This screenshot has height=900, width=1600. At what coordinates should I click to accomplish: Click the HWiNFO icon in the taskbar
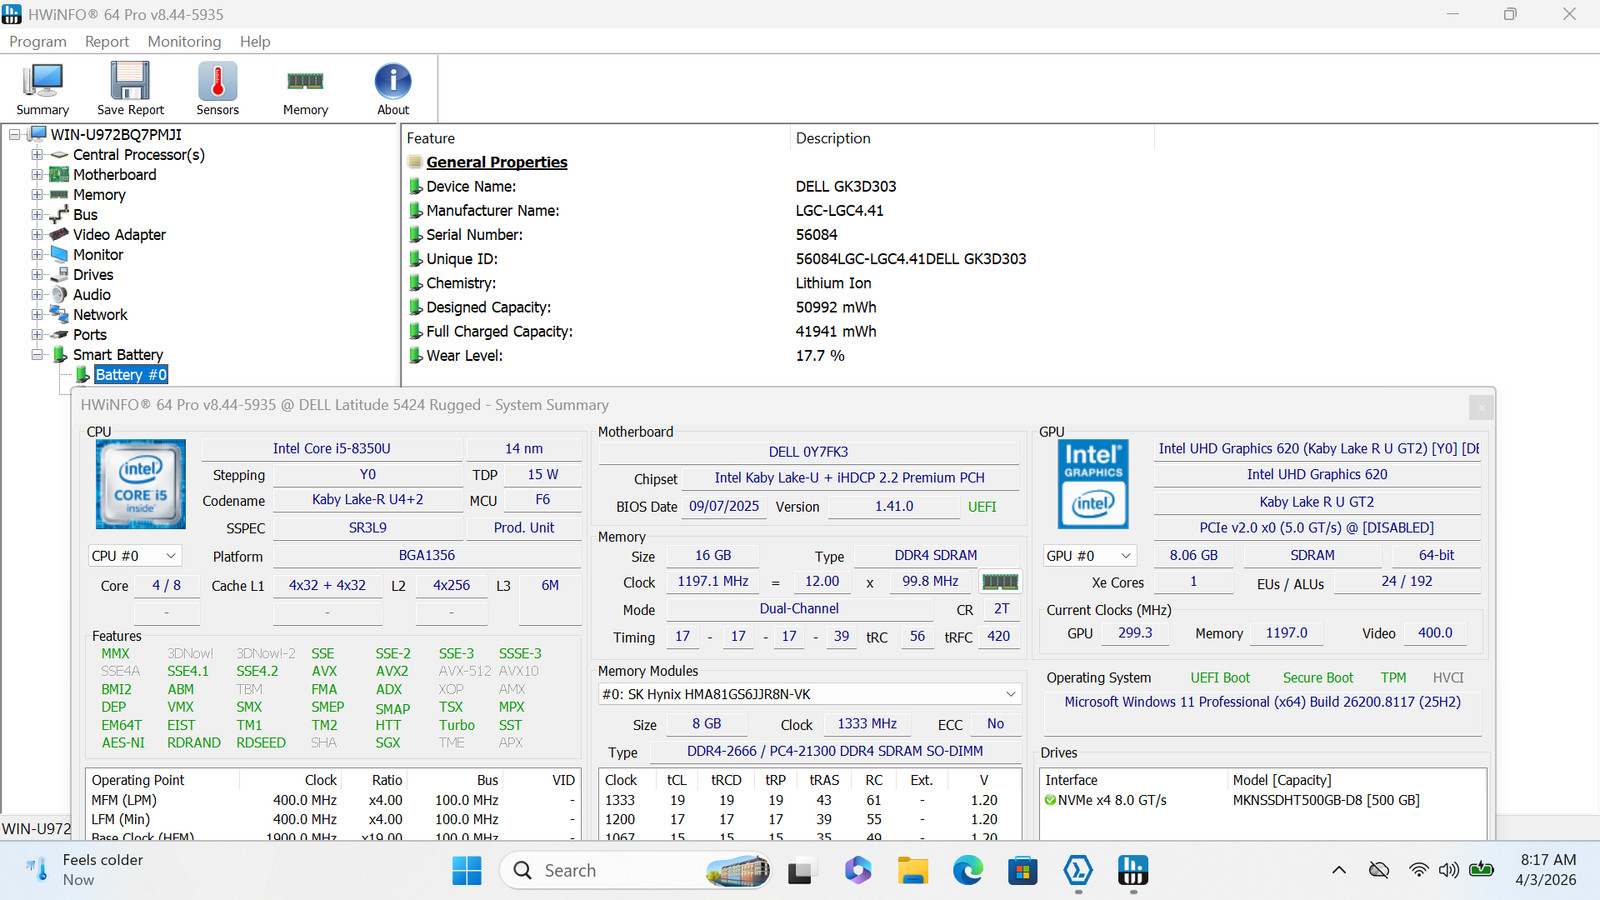[1132, 870]
